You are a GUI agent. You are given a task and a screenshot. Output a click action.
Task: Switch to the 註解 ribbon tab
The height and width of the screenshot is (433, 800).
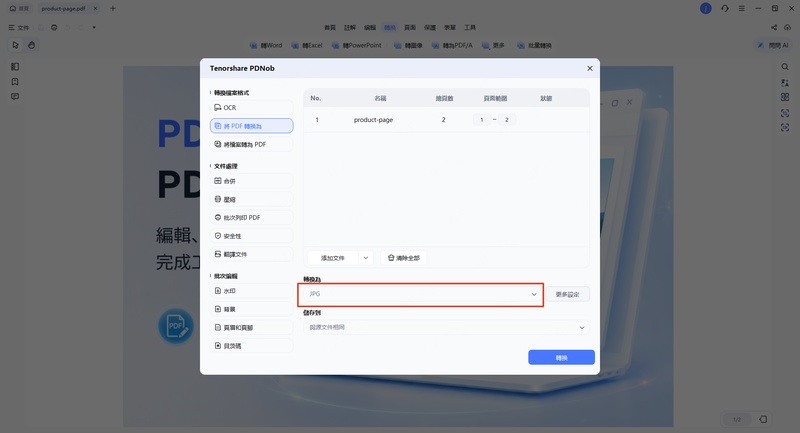(349, 28)
